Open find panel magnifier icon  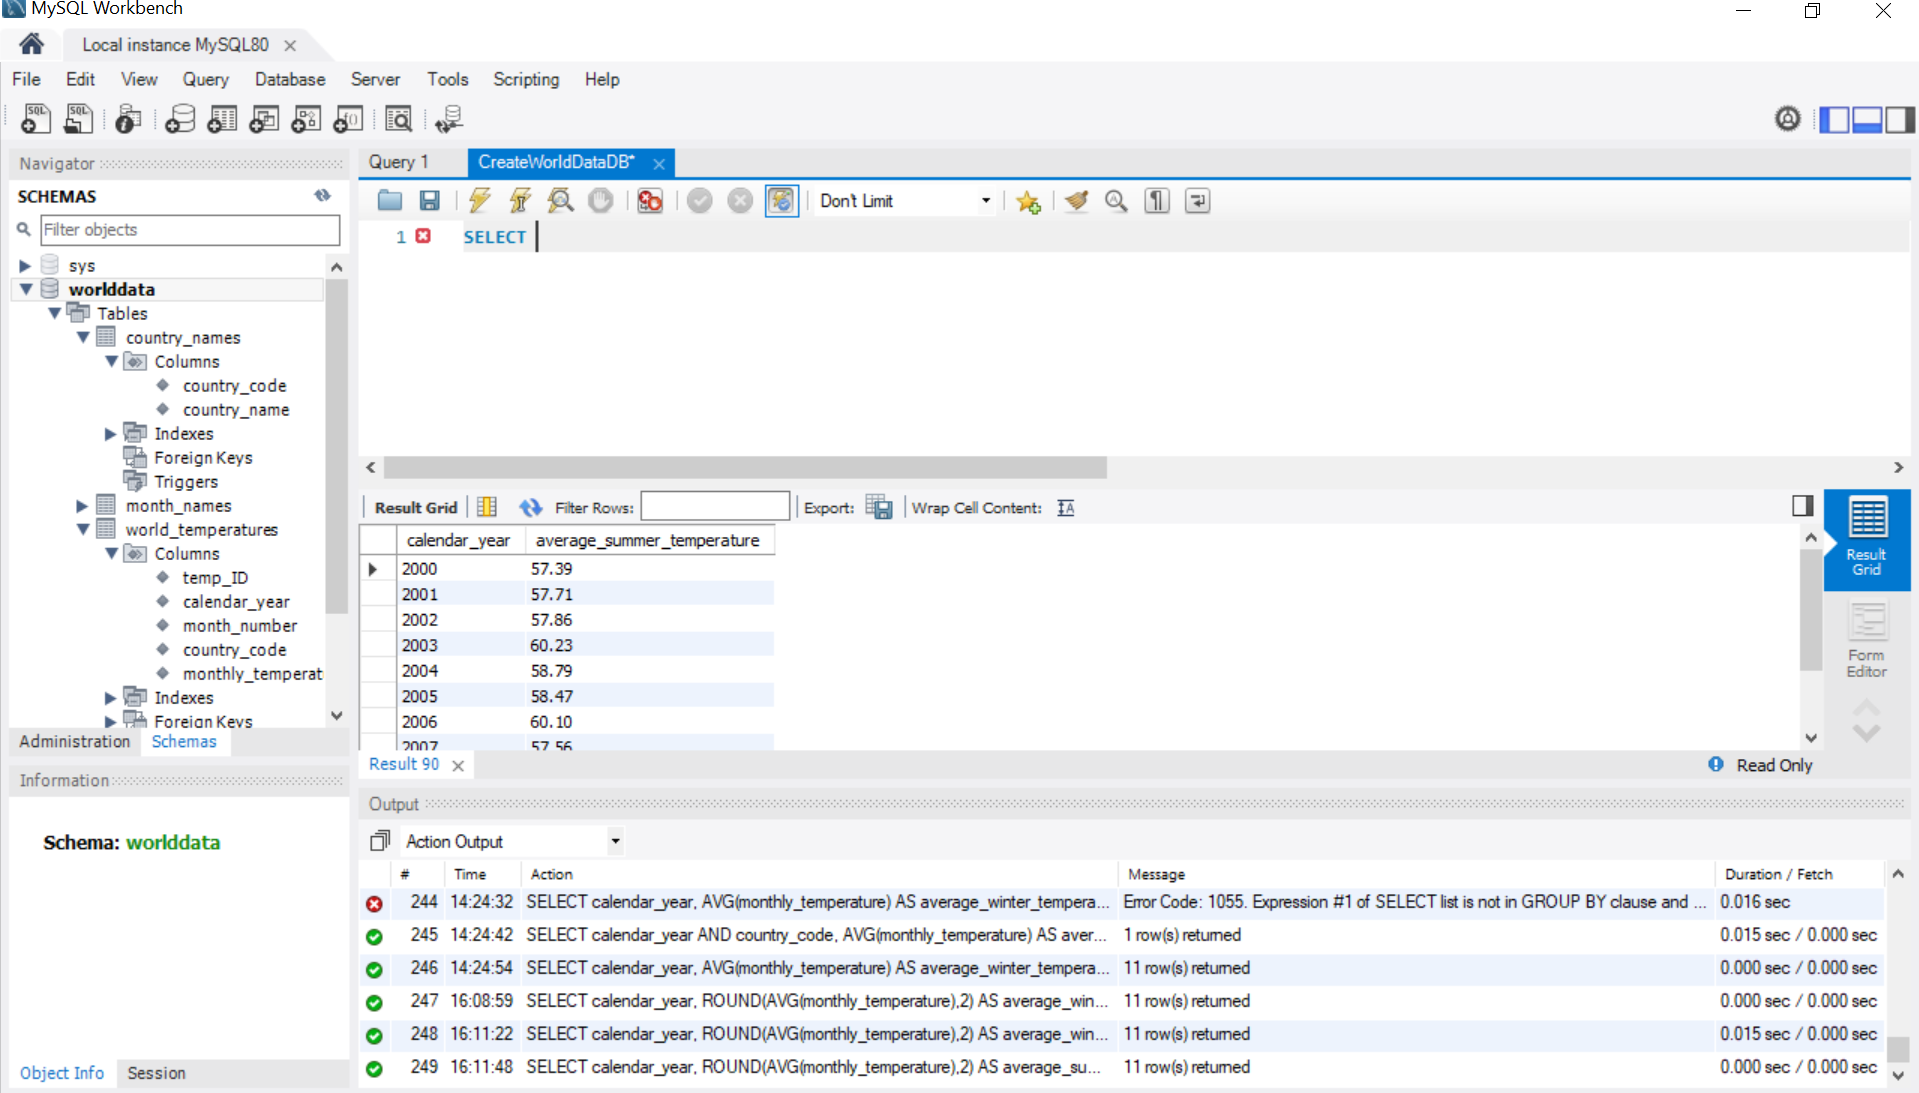tap(1116, 201)
